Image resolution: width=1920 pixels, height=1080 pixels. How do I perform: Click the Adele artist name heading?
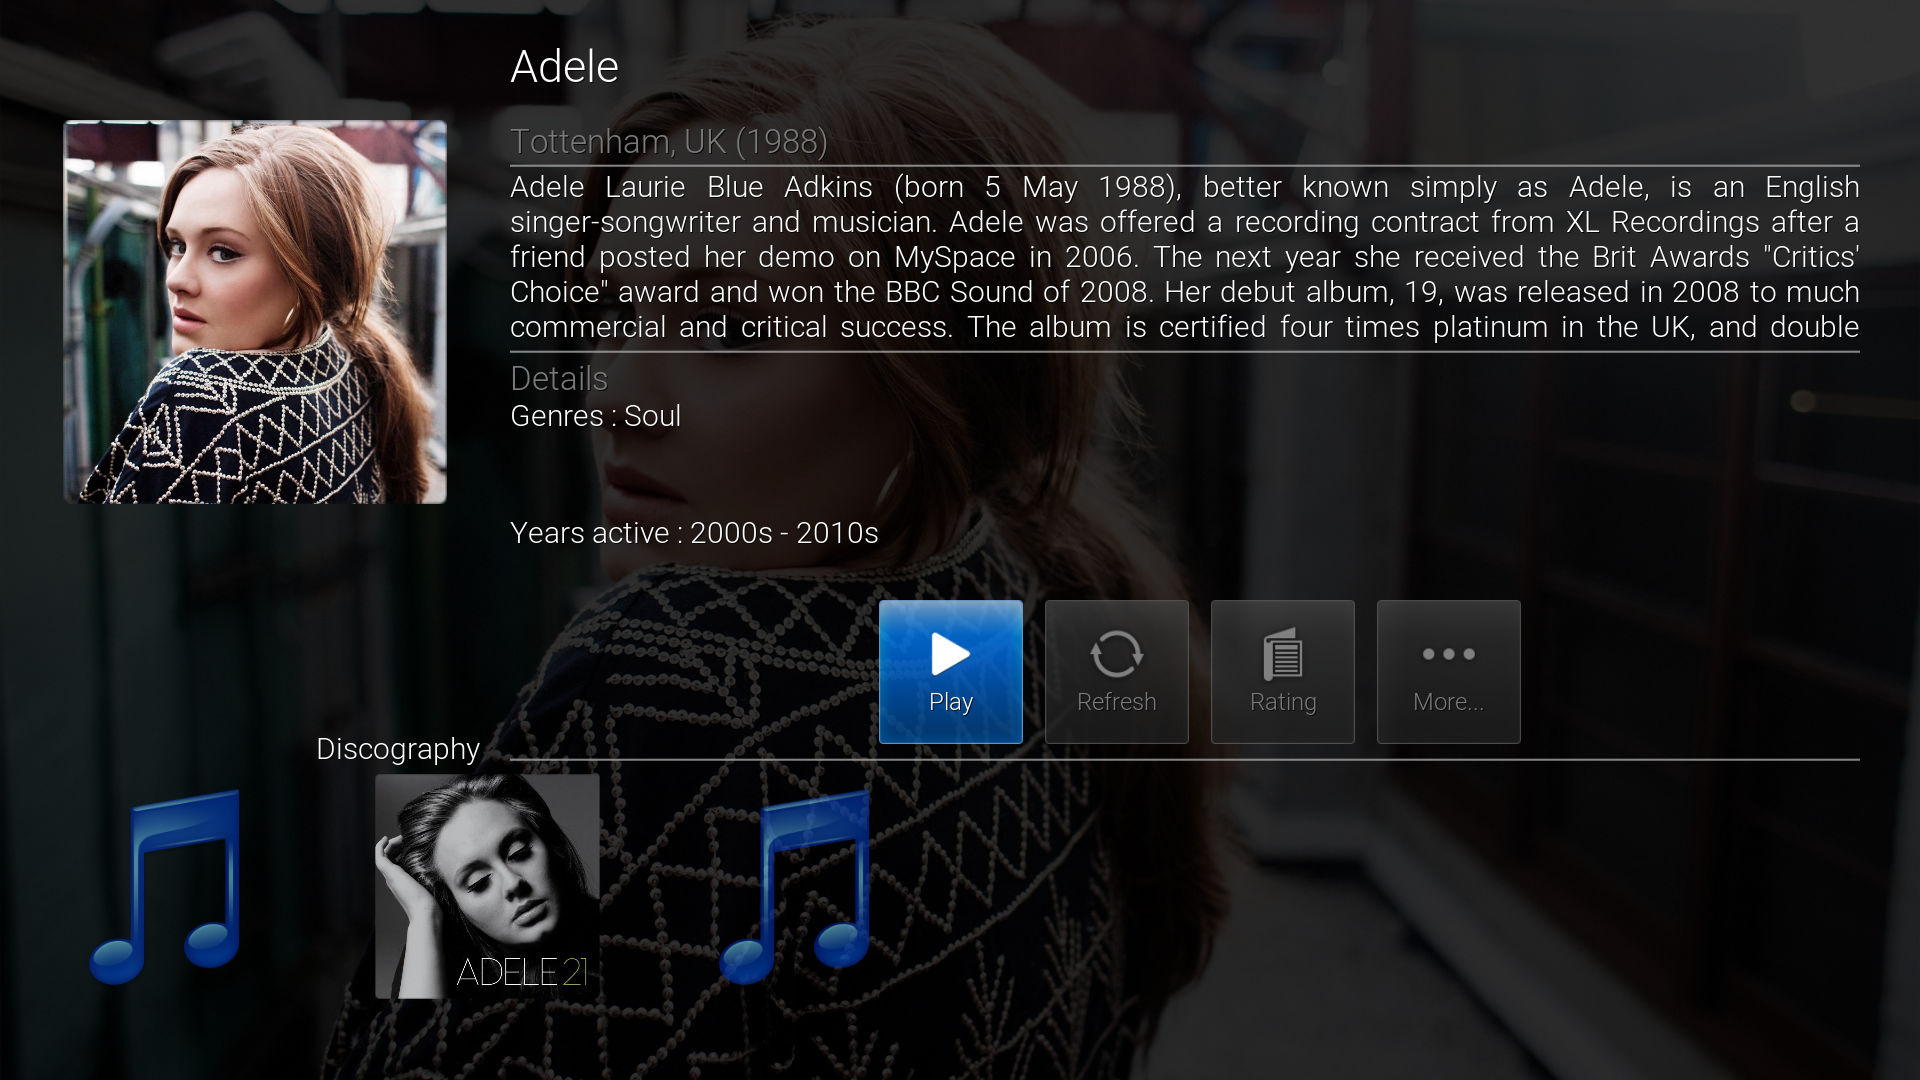pyautogui.click(x=564, y=67)
